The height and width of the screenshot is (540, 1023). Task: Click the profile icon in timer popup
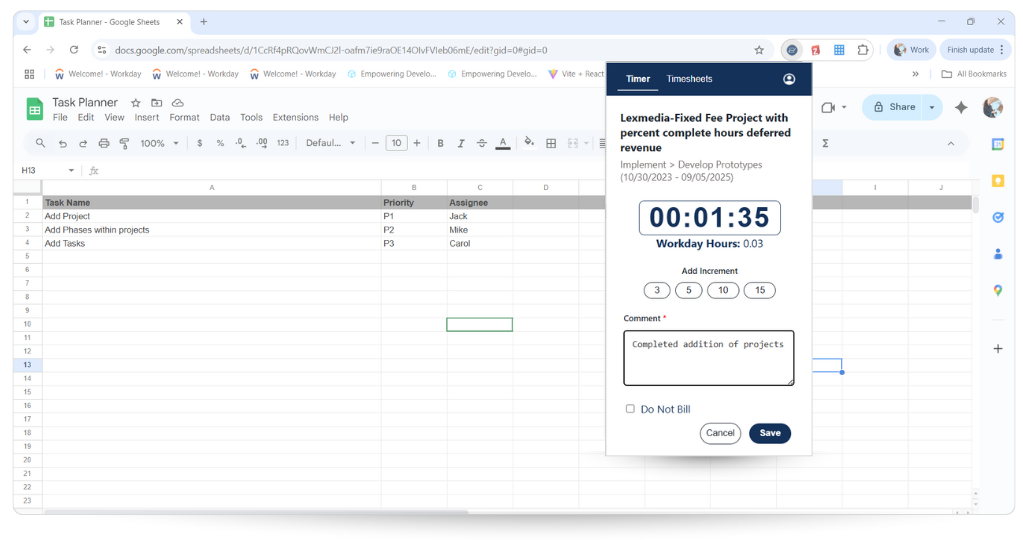pos(789,79)
